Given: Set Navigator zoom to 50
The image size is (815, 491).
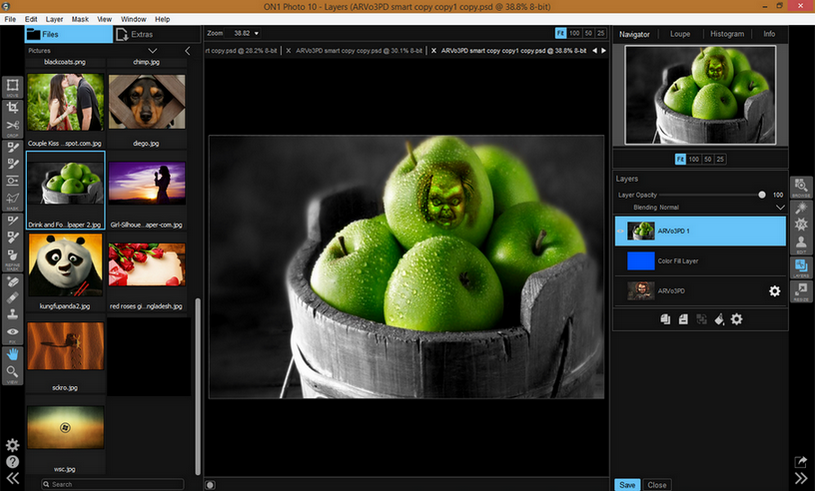Looking at the screenshot, I should (x=707, y=159).
